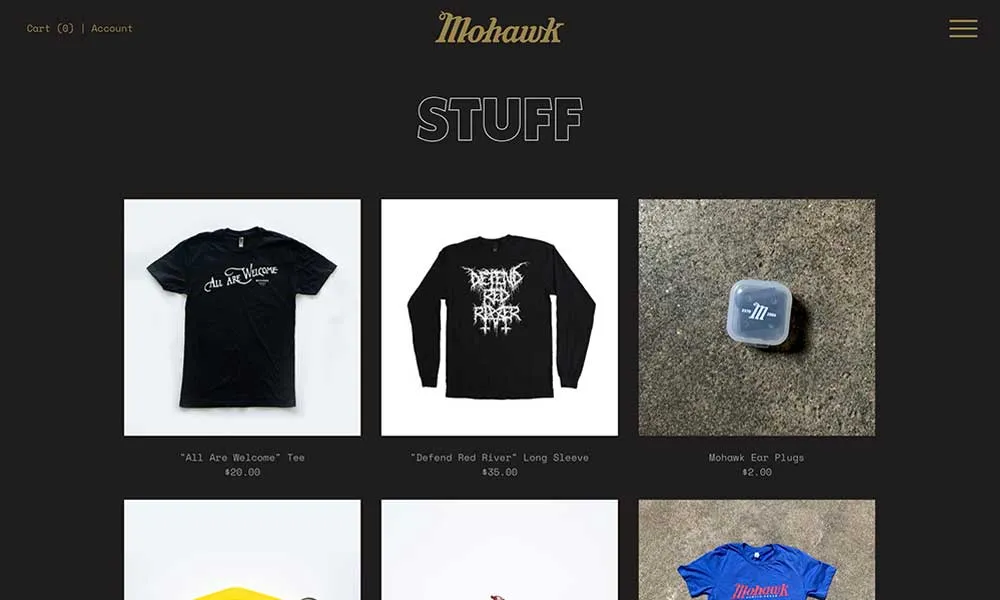
Task: Open the "All Are Welcome" Tee image
Action: [242, 318]
